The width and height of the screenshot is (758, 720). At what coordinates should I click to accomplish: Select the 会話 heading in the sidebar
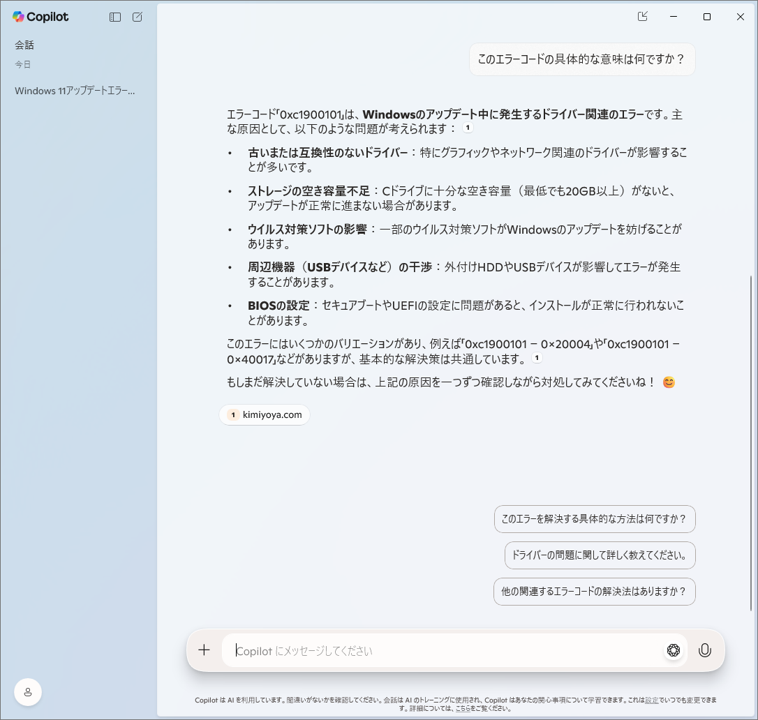pos(25,45)
